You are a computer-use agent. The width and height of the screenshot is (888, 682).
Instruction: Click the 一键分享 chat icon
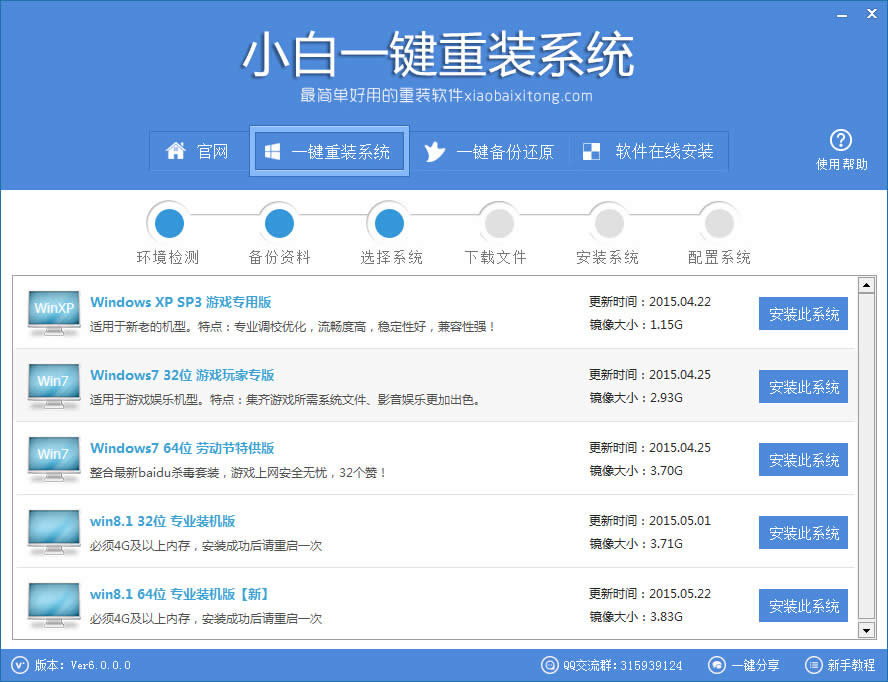tap(717, 665)
